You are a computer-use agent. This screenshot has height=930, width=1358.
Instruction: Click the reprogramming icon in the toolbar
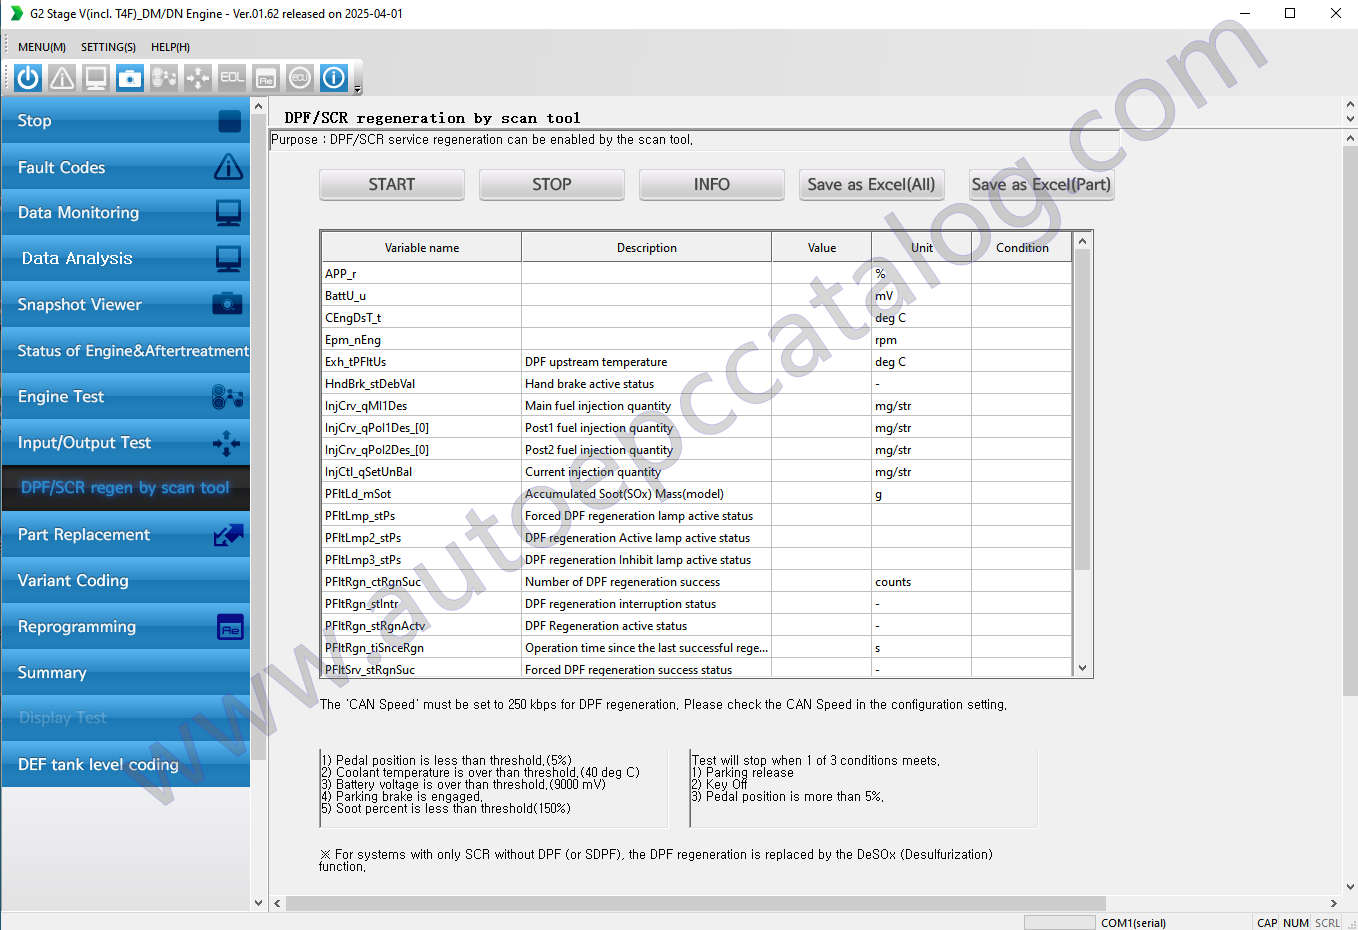[x=266, y=78]
